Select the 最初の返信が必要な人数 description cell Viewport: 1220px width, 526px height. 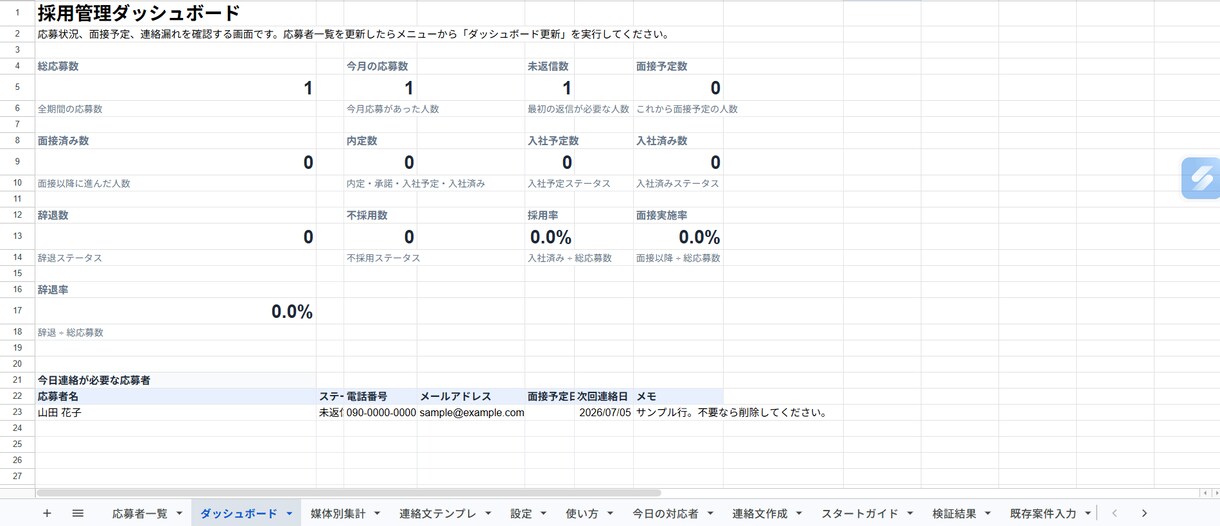pyautogui.click(x=549, y=108)
